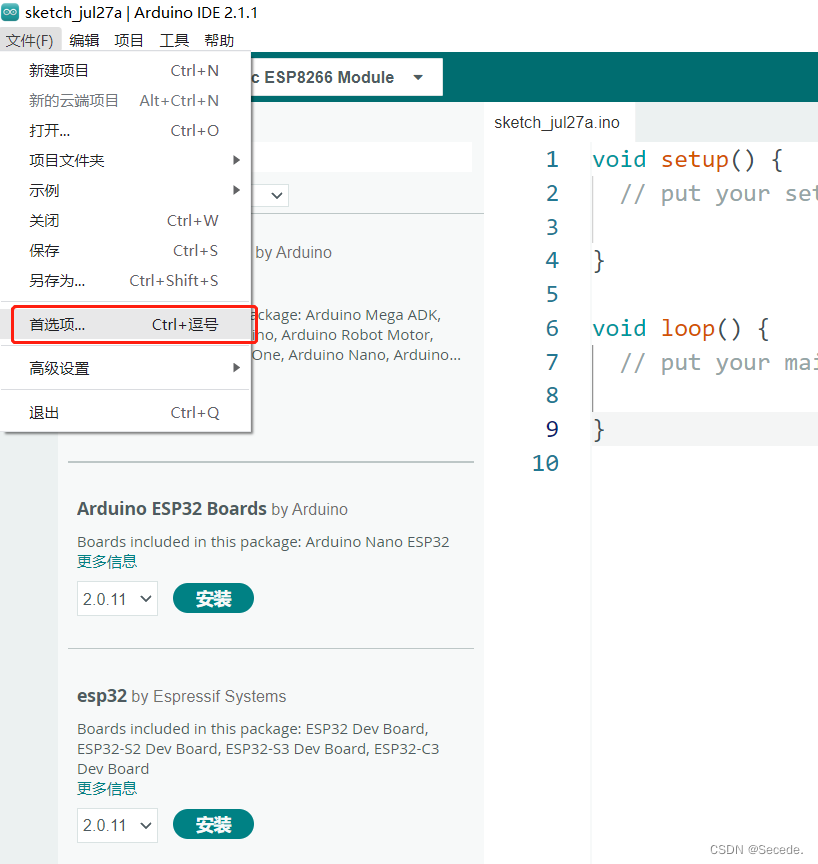Screen dimensions: 818x864
Task: Open the 文件(F) menu
Action: pyautogui.click(x=30, y=40)
